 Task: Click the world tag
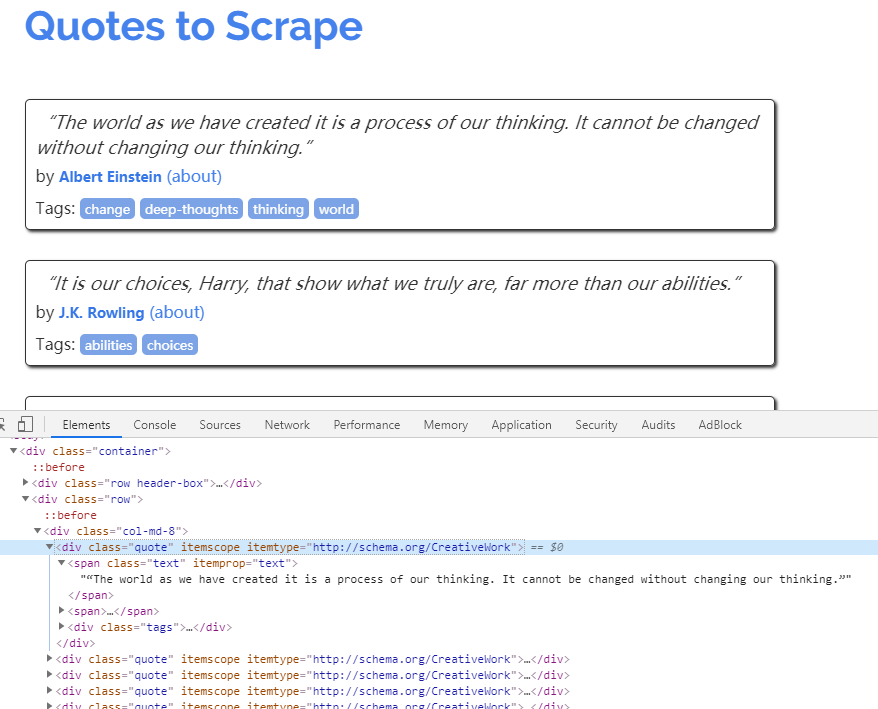[x=336, y=209]
